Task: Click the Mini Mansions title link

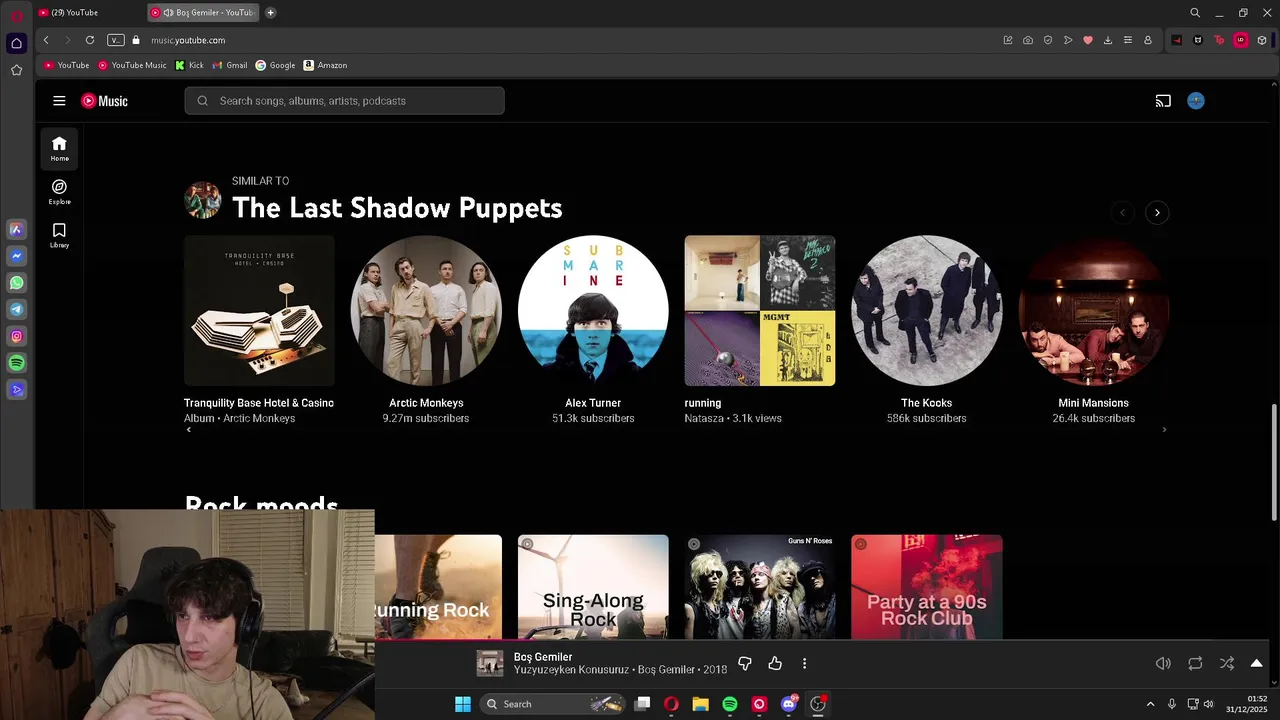Action: pos(1094,403)
